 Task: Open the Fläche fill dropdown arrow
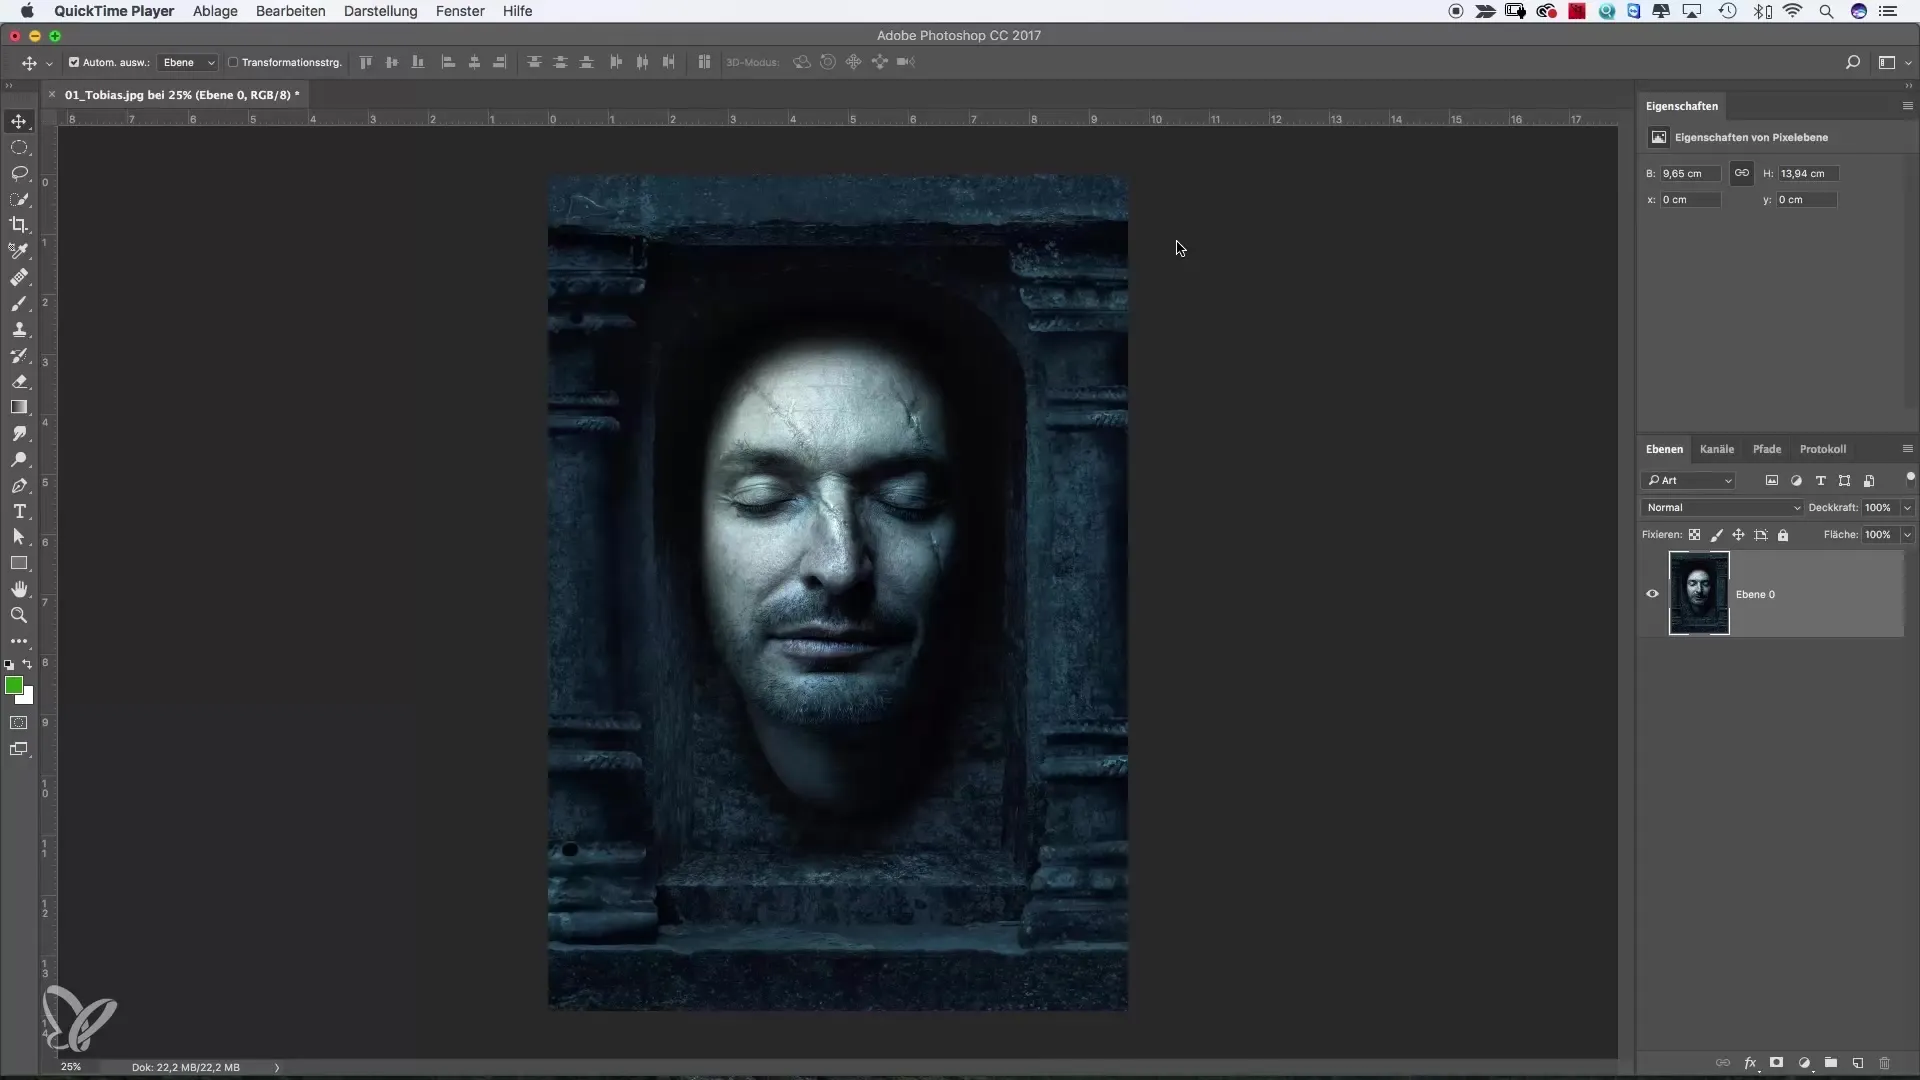[x=1907, y=535]
